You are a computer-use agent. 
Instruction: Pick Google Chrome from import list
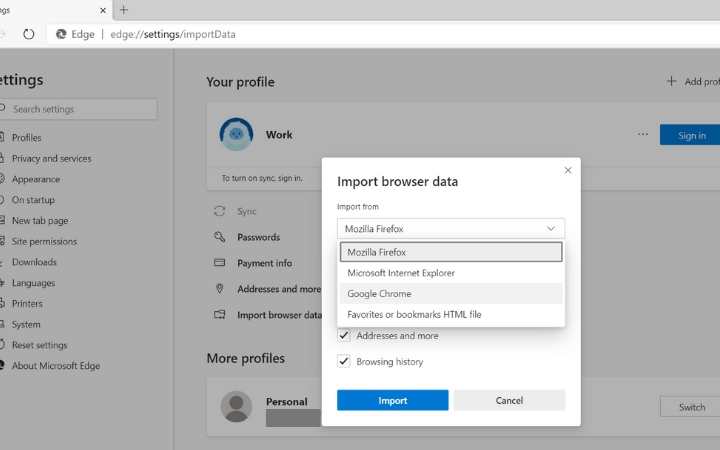(451, 293)
